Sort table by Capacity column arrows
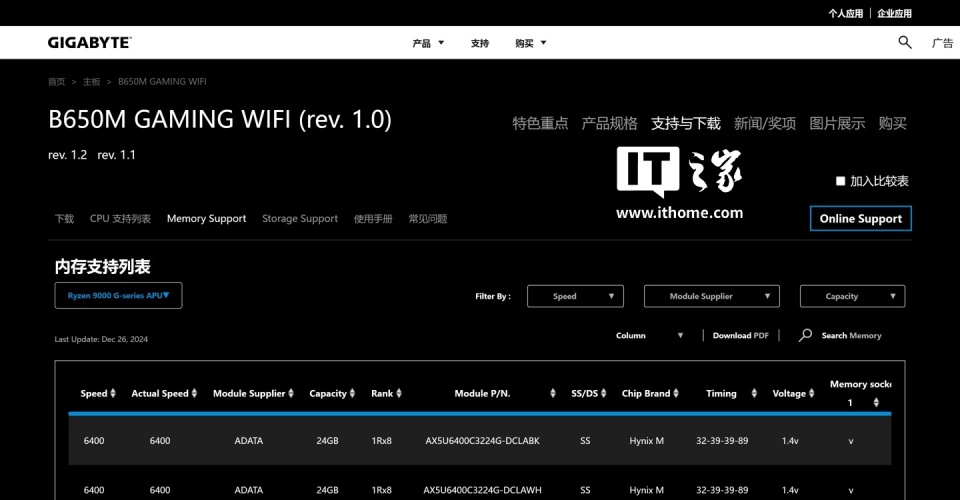 [x=352, y=394]
